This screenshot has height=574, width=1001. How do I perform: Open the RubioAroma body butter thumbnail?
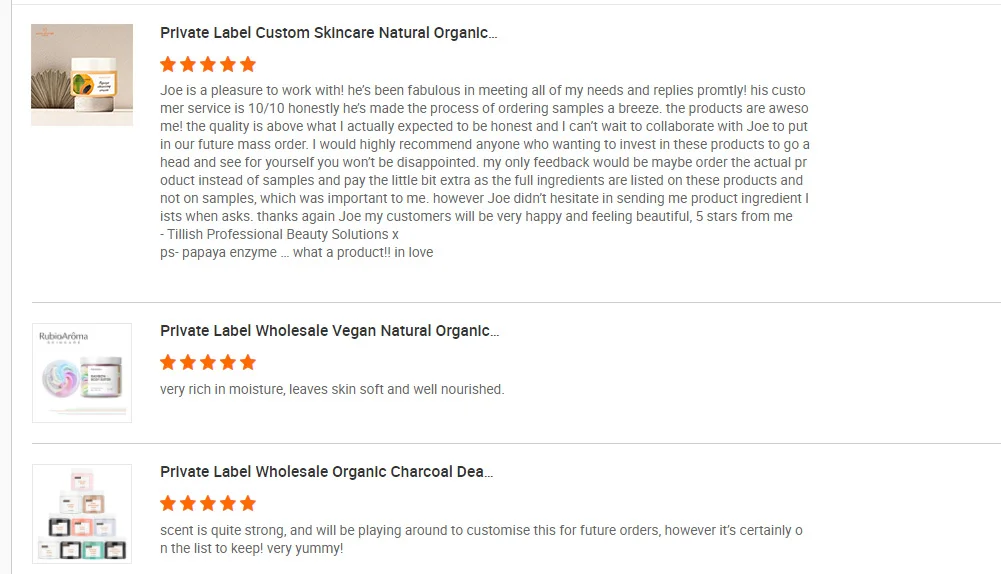pyautogui.click(x=82, y=373)
